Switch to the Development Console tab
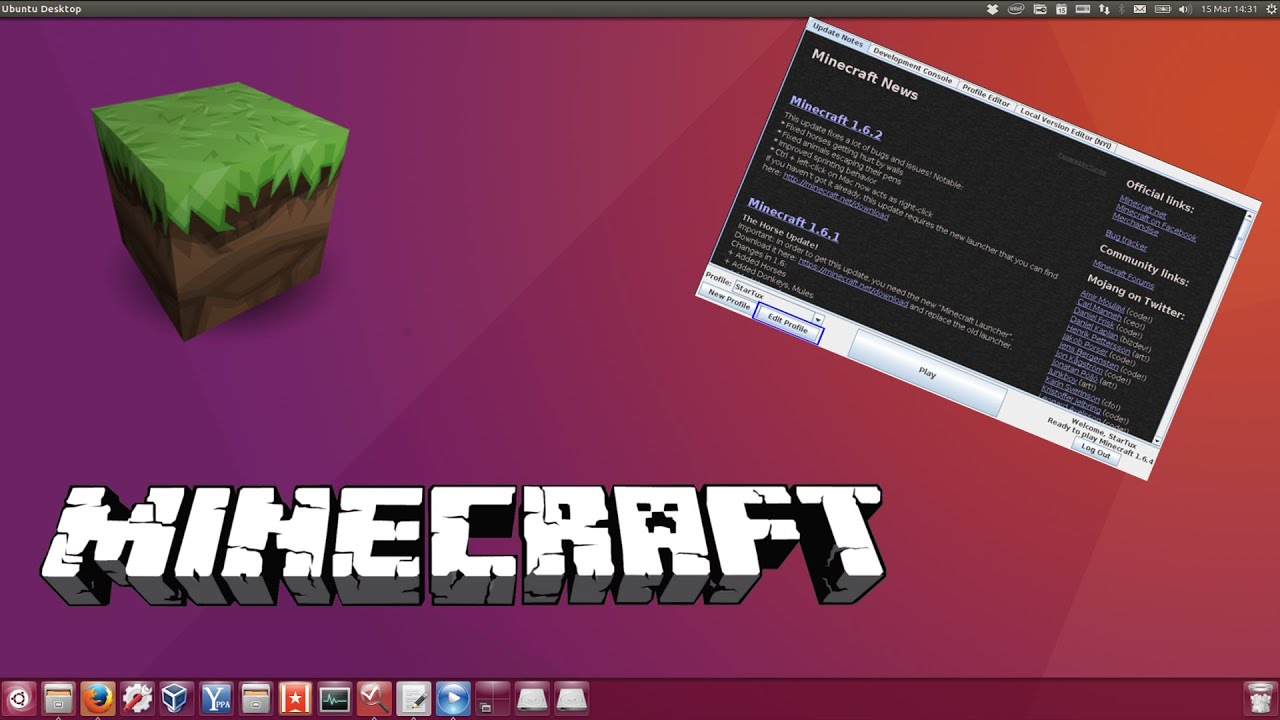 912,63
